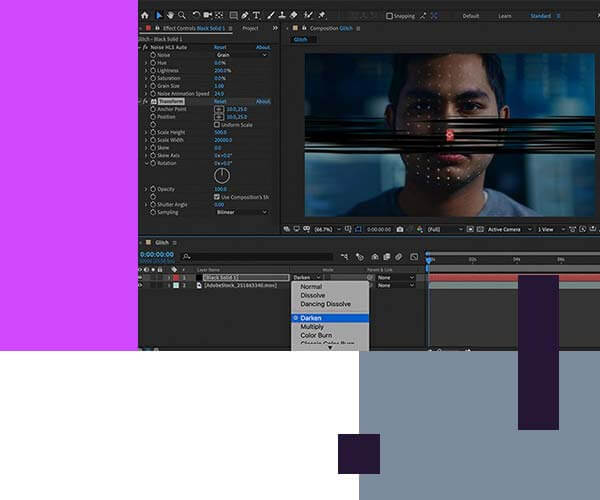Click the Anchor Point crosshair picker button
The width and height of the screenshot is (600, 500).
click(x=219, y=109)
